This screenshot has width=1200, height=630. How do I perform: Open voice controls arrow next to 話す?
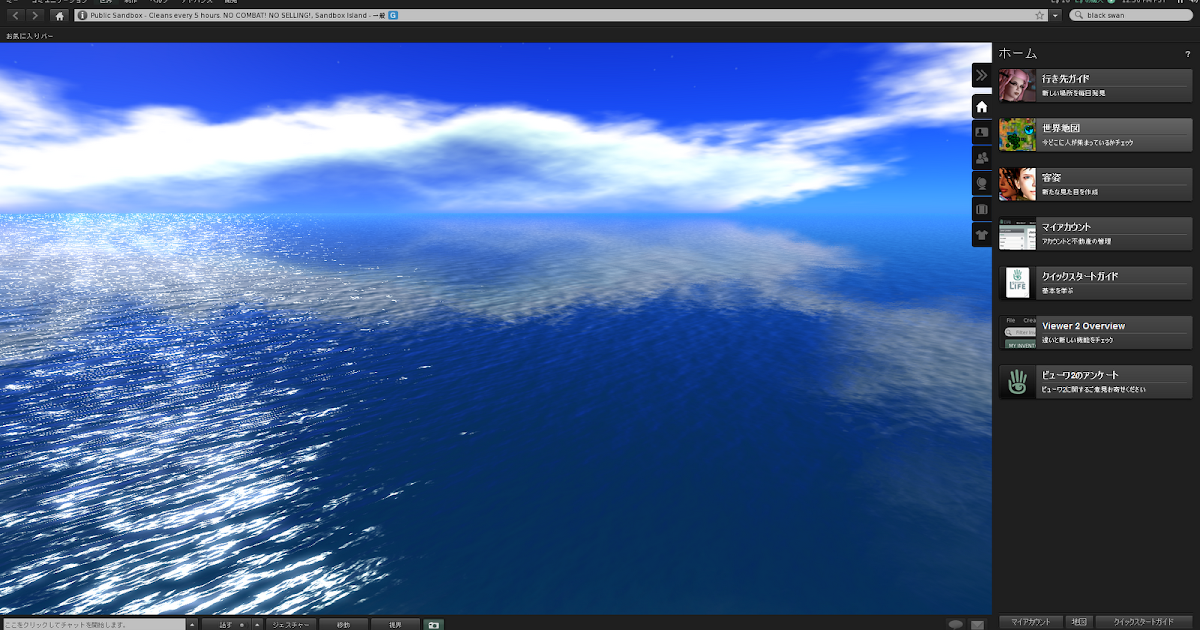(x=256, y=624)
